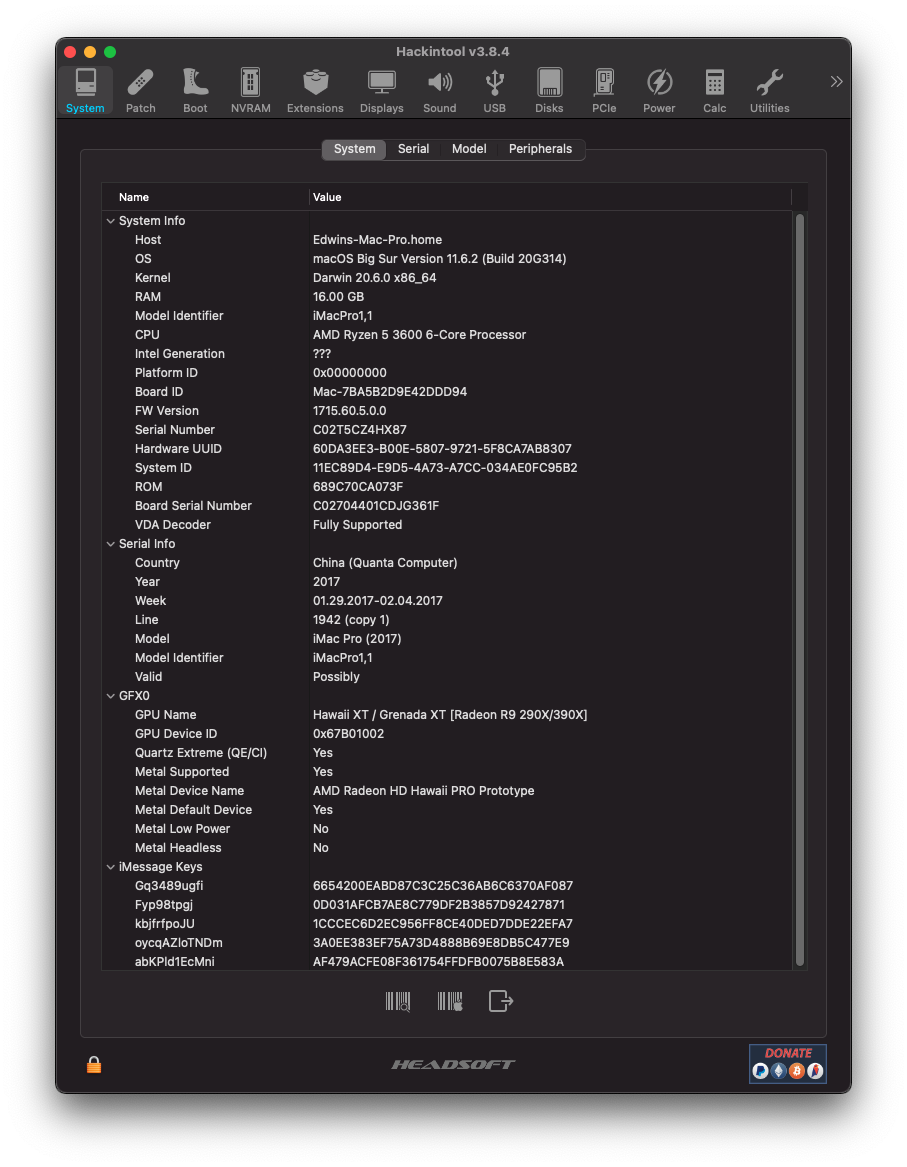The height and width of the screenshot is (1167, 907).
Task: Click the Donate button
Action: click(788, 1063)
